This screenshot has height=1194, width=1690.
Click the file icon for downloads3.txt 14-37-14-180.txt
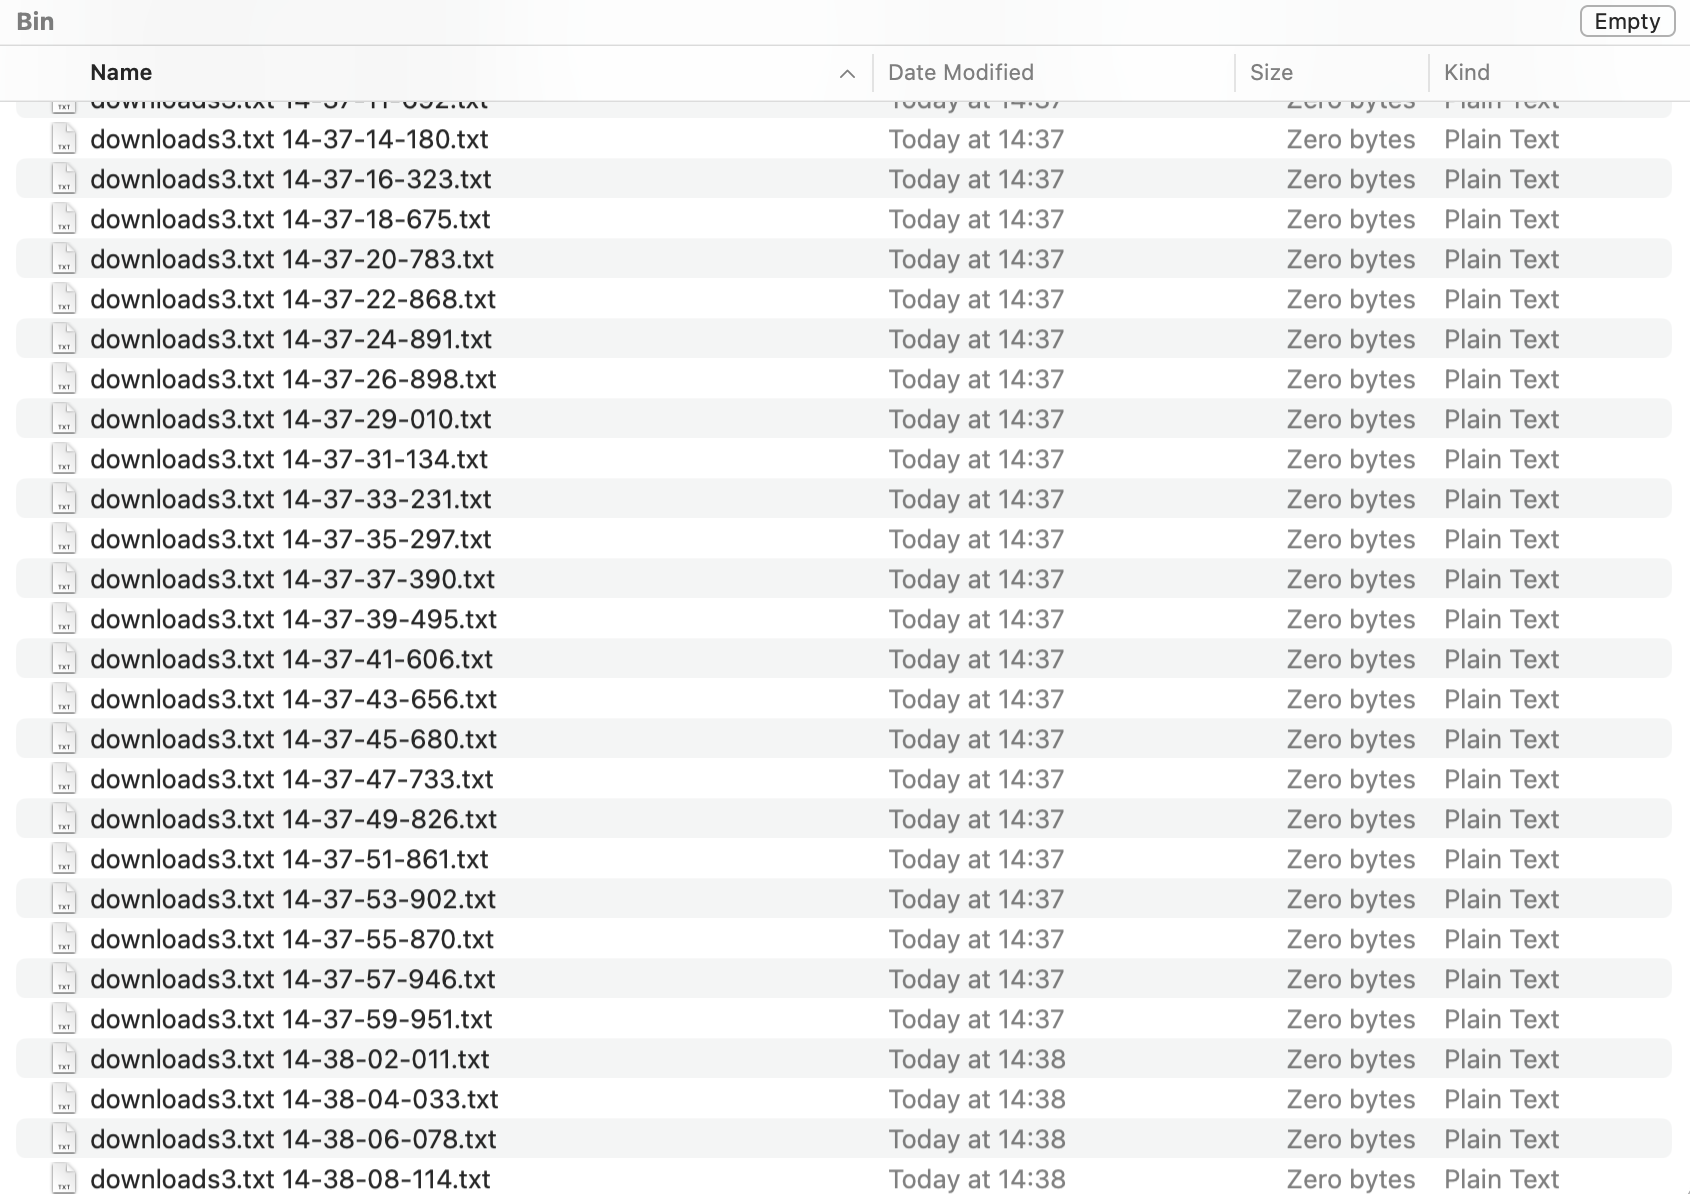pyautogui.click(x=64, y=139)
